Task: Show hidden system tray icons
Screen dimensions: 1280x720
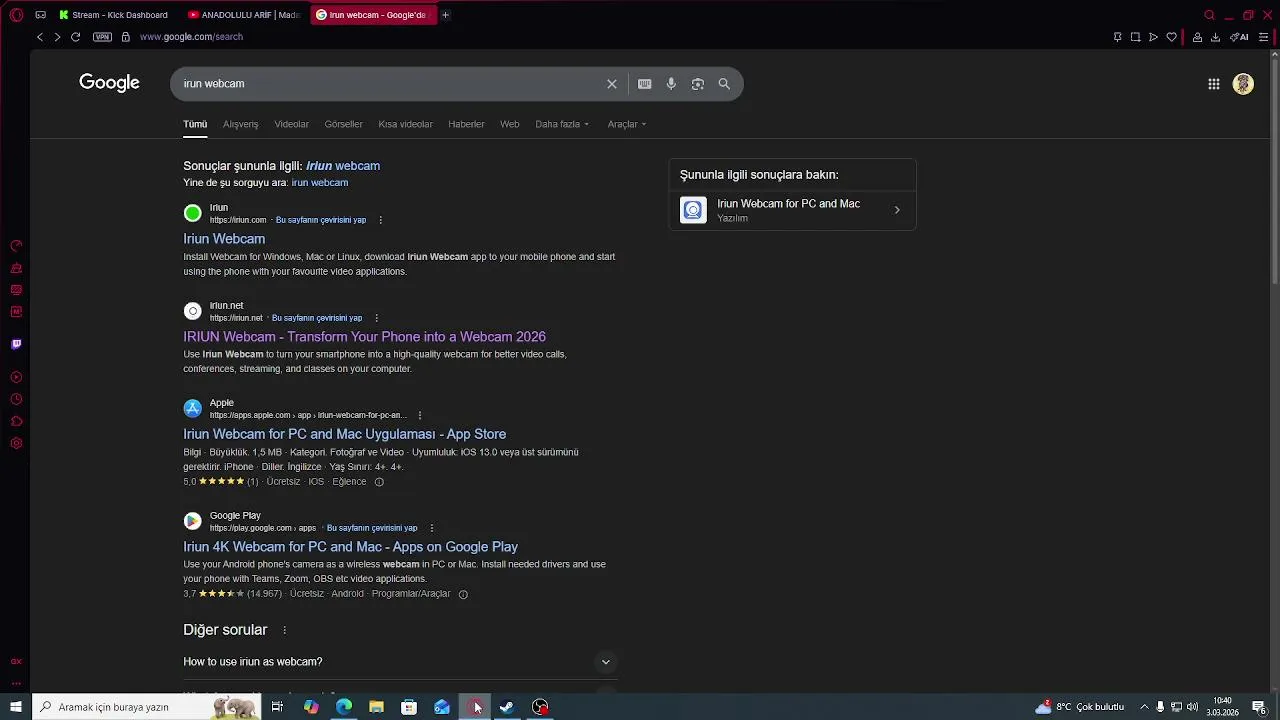Action: click(1144, 707)
